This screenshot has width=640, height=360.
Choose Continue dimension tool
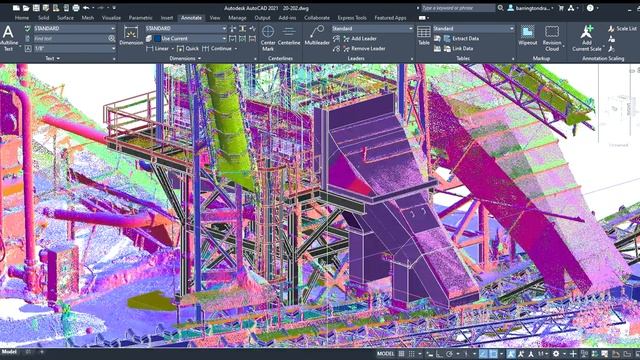218,49
